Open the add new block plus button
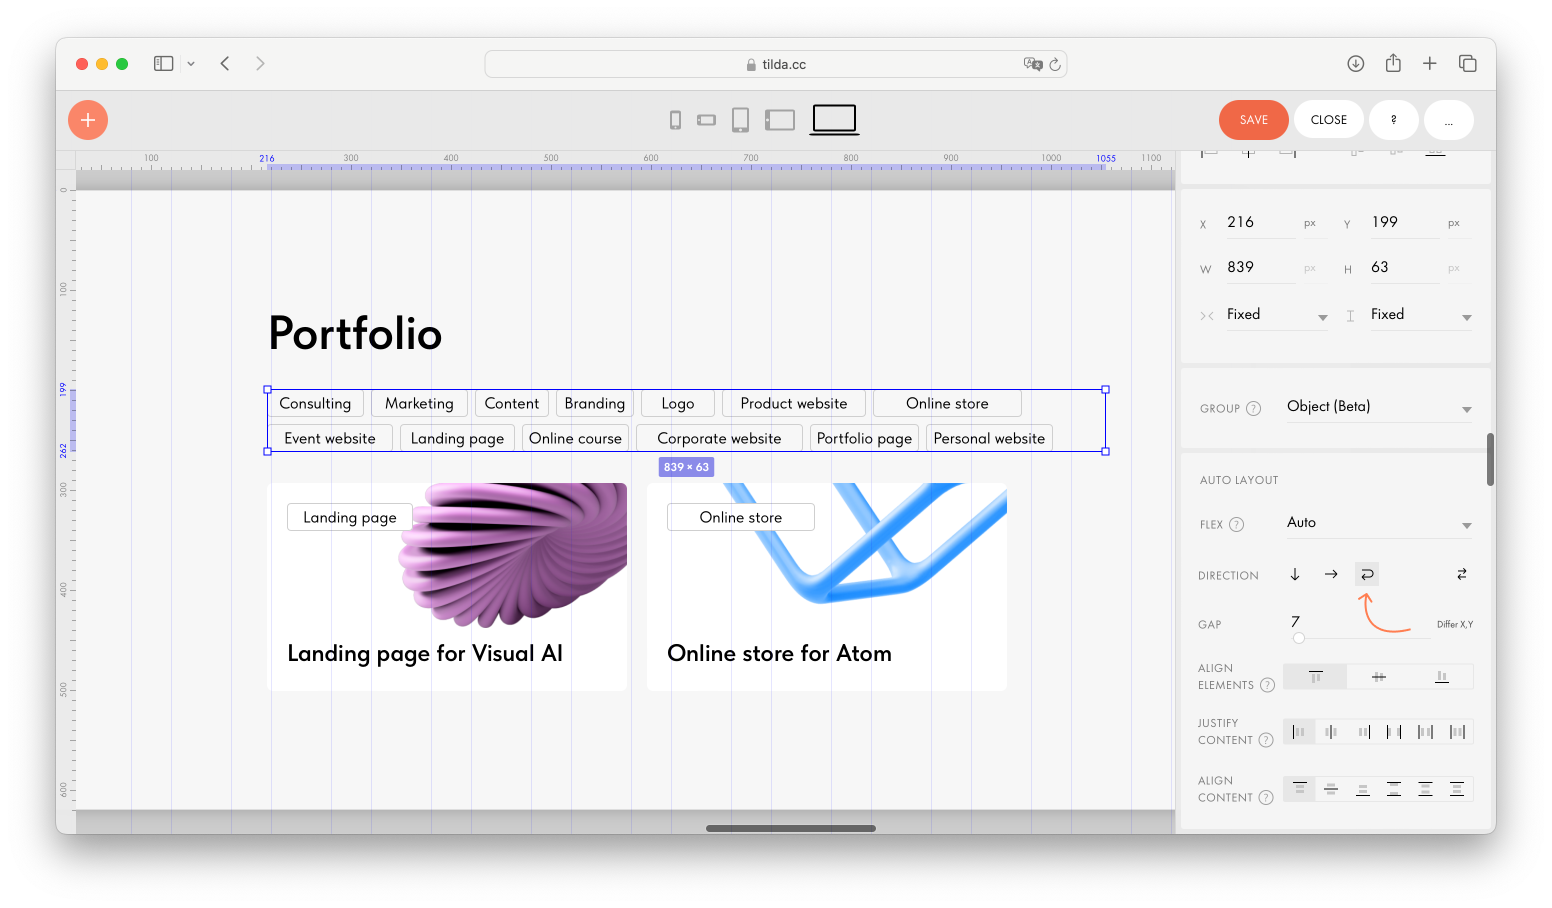Viewport: 1552px width, 908px height. [87, 119]
